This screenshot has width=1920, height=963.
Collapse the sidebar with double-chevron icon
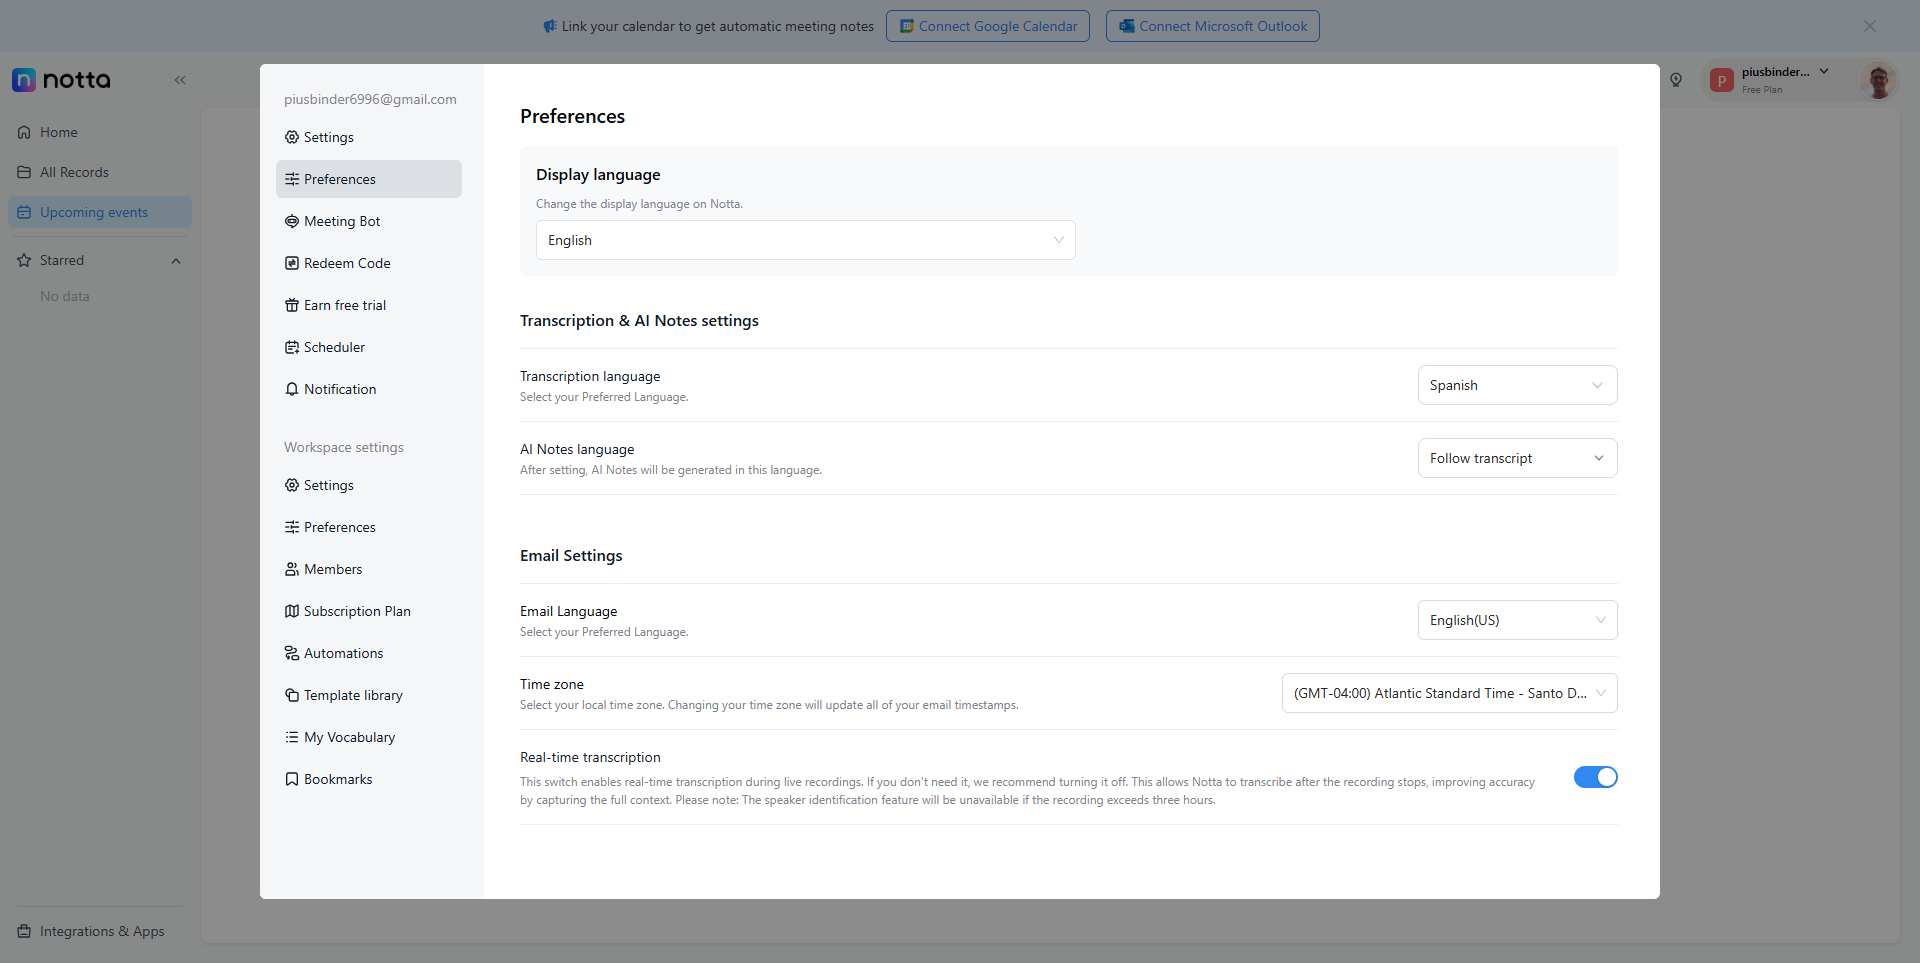pos(180,80)
